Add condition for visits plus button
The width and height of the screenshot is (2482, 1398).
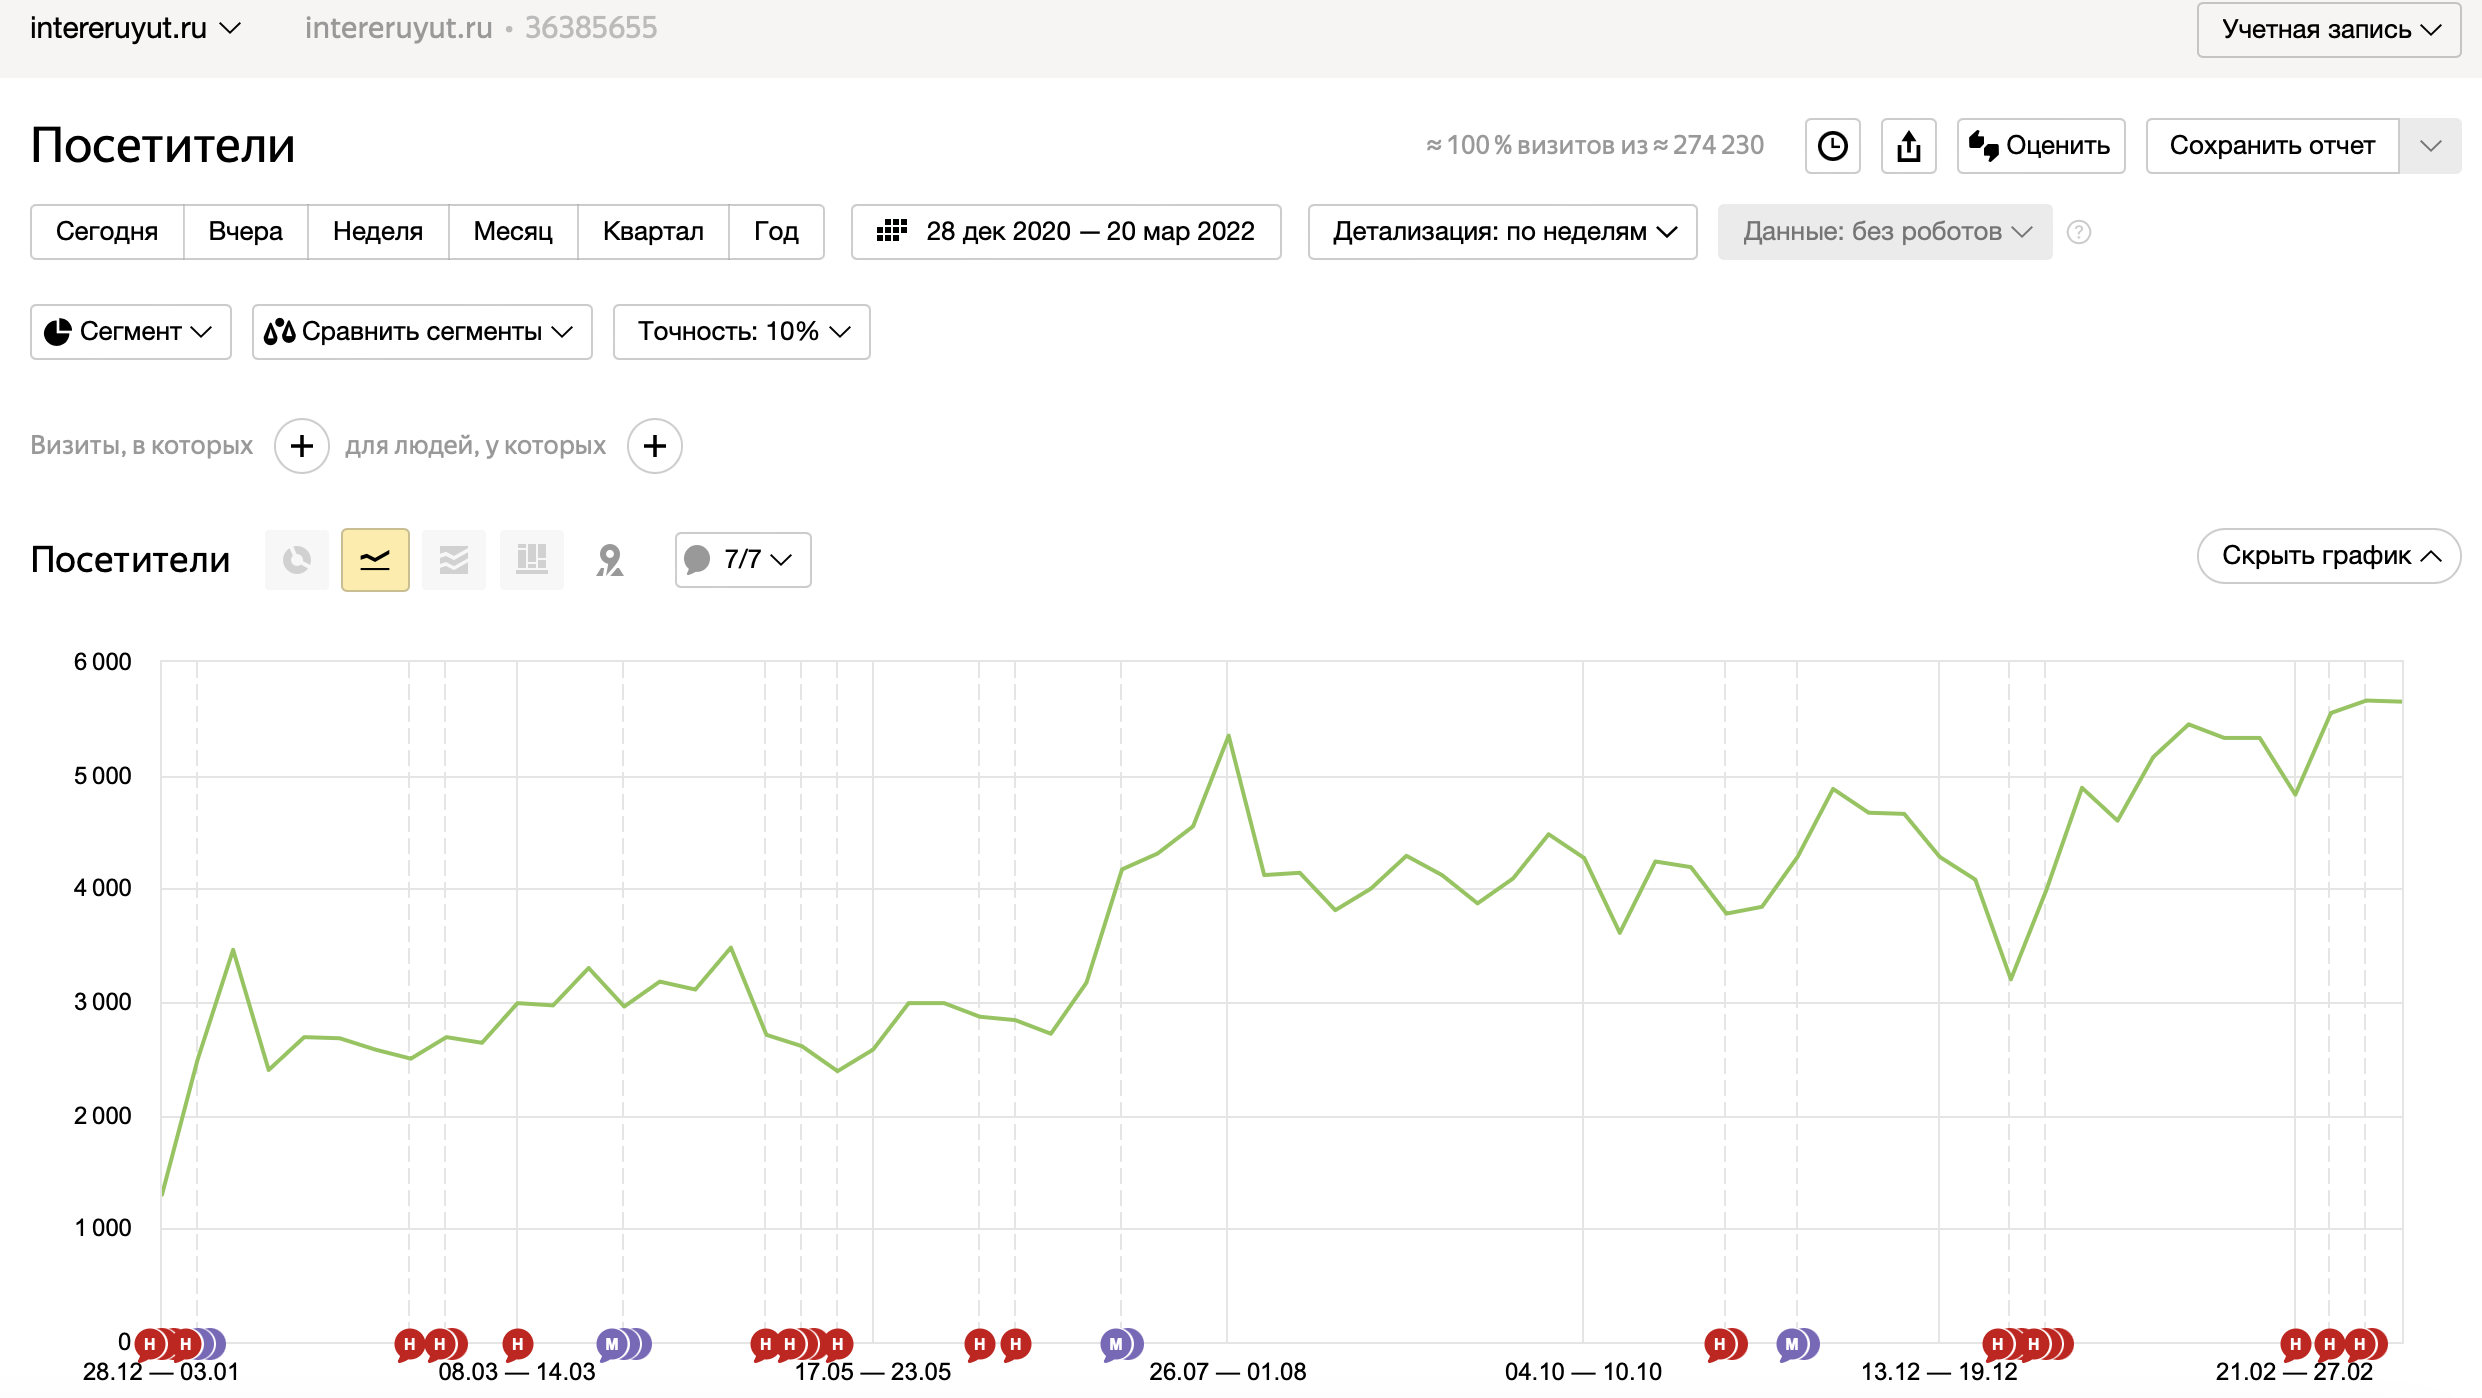pyautogui.click(x=302, y=446)
